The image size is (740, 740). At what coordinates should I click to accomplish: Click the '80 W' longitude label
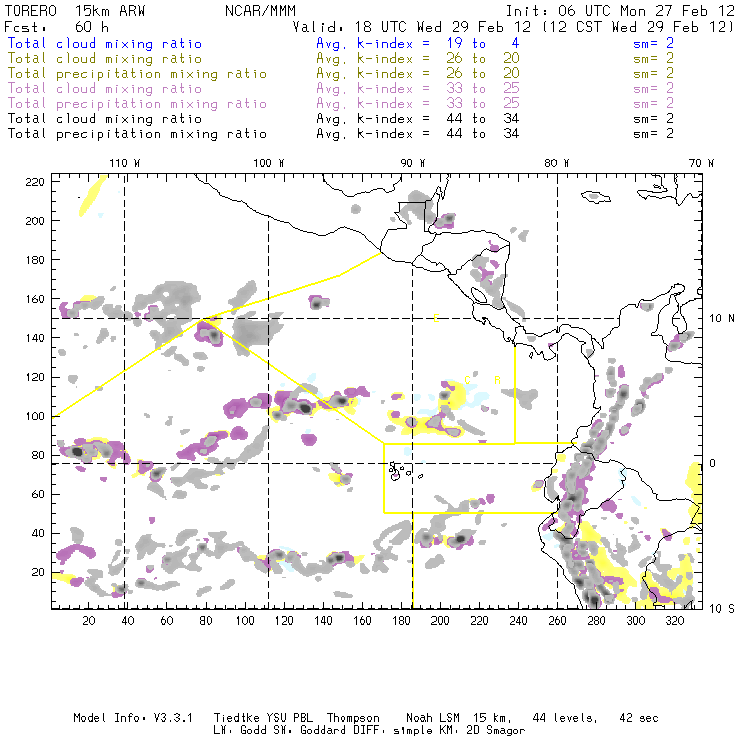(556, 163)
